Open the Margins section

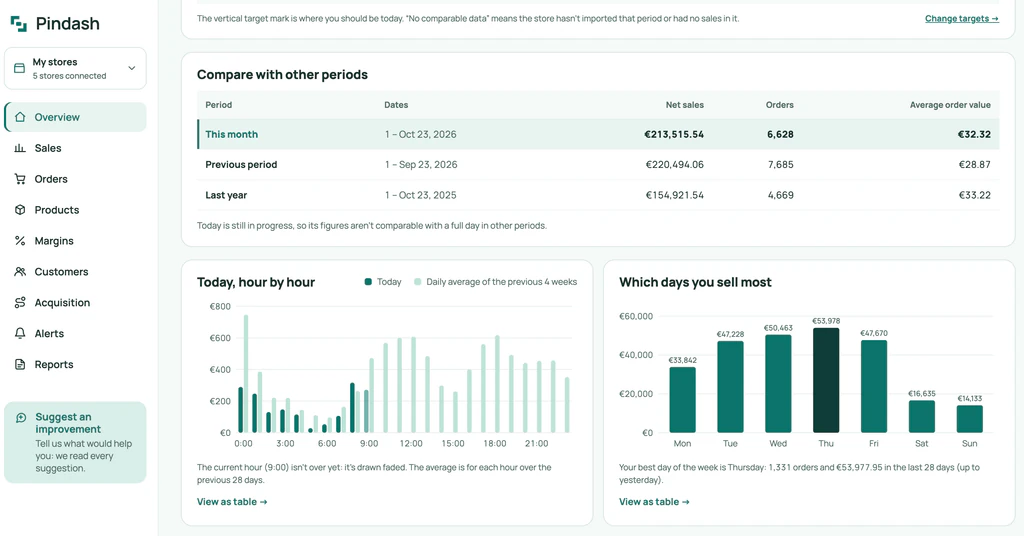coord(75,241)
